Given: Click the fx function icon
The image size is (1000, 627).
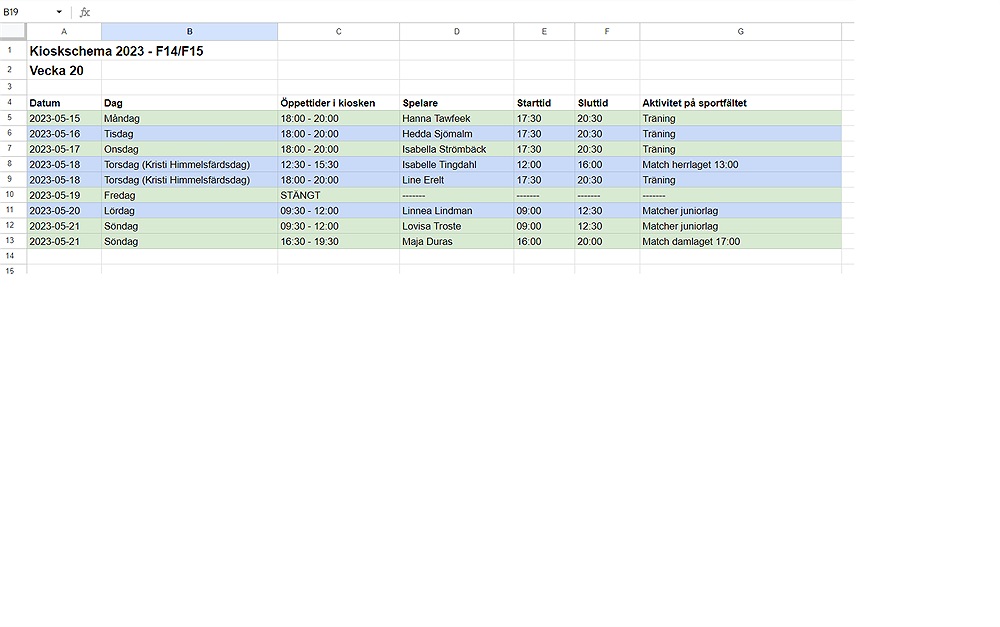Looking at the screenshot, I should tap(85, 12).
